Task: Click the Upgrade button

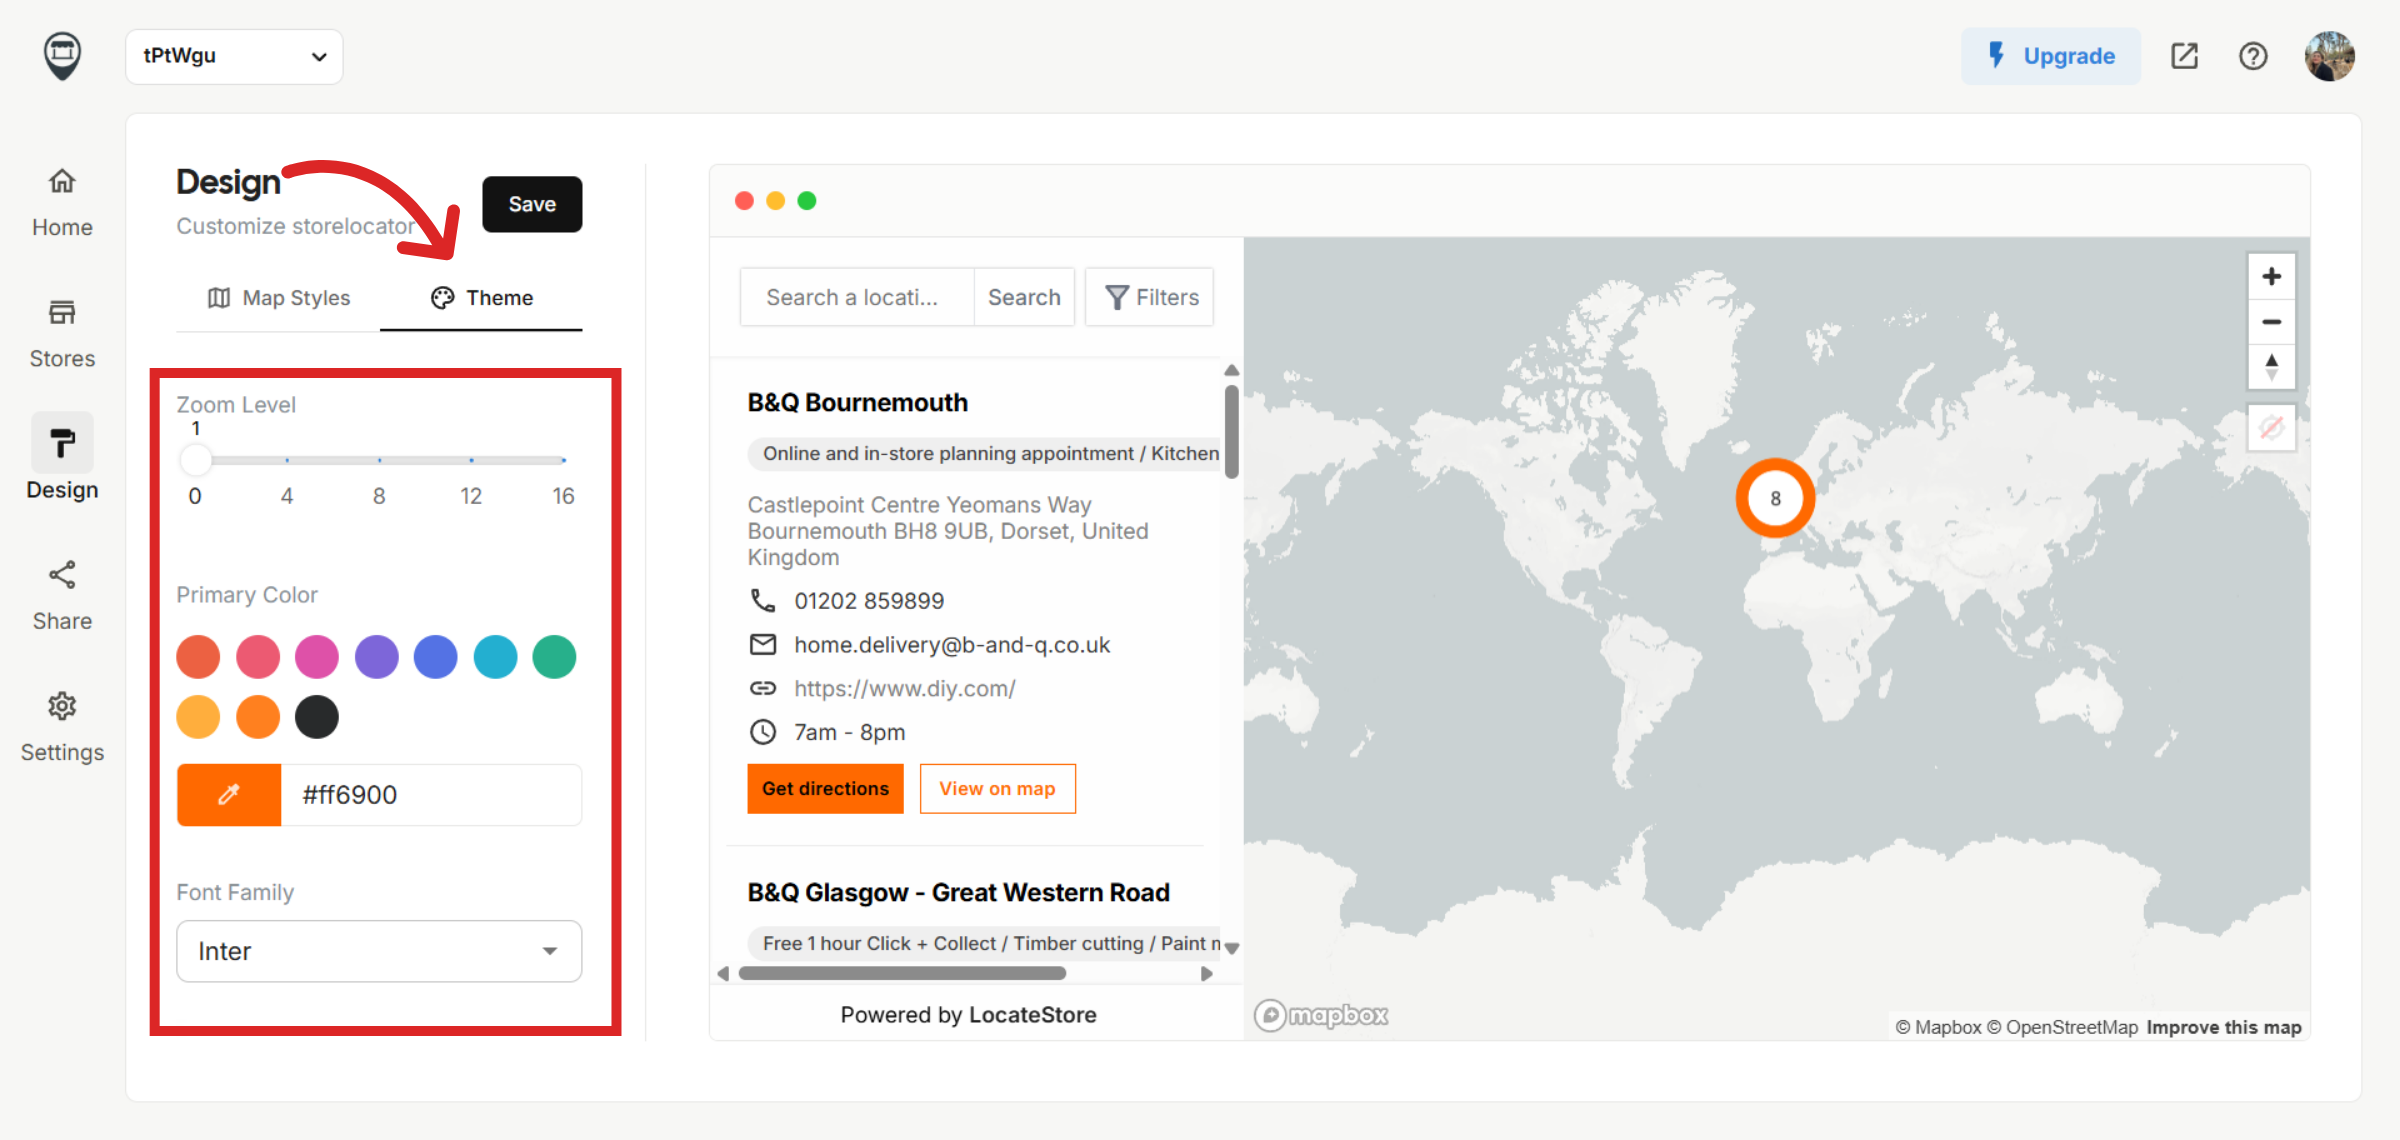Action: [x=2051, y=56]
